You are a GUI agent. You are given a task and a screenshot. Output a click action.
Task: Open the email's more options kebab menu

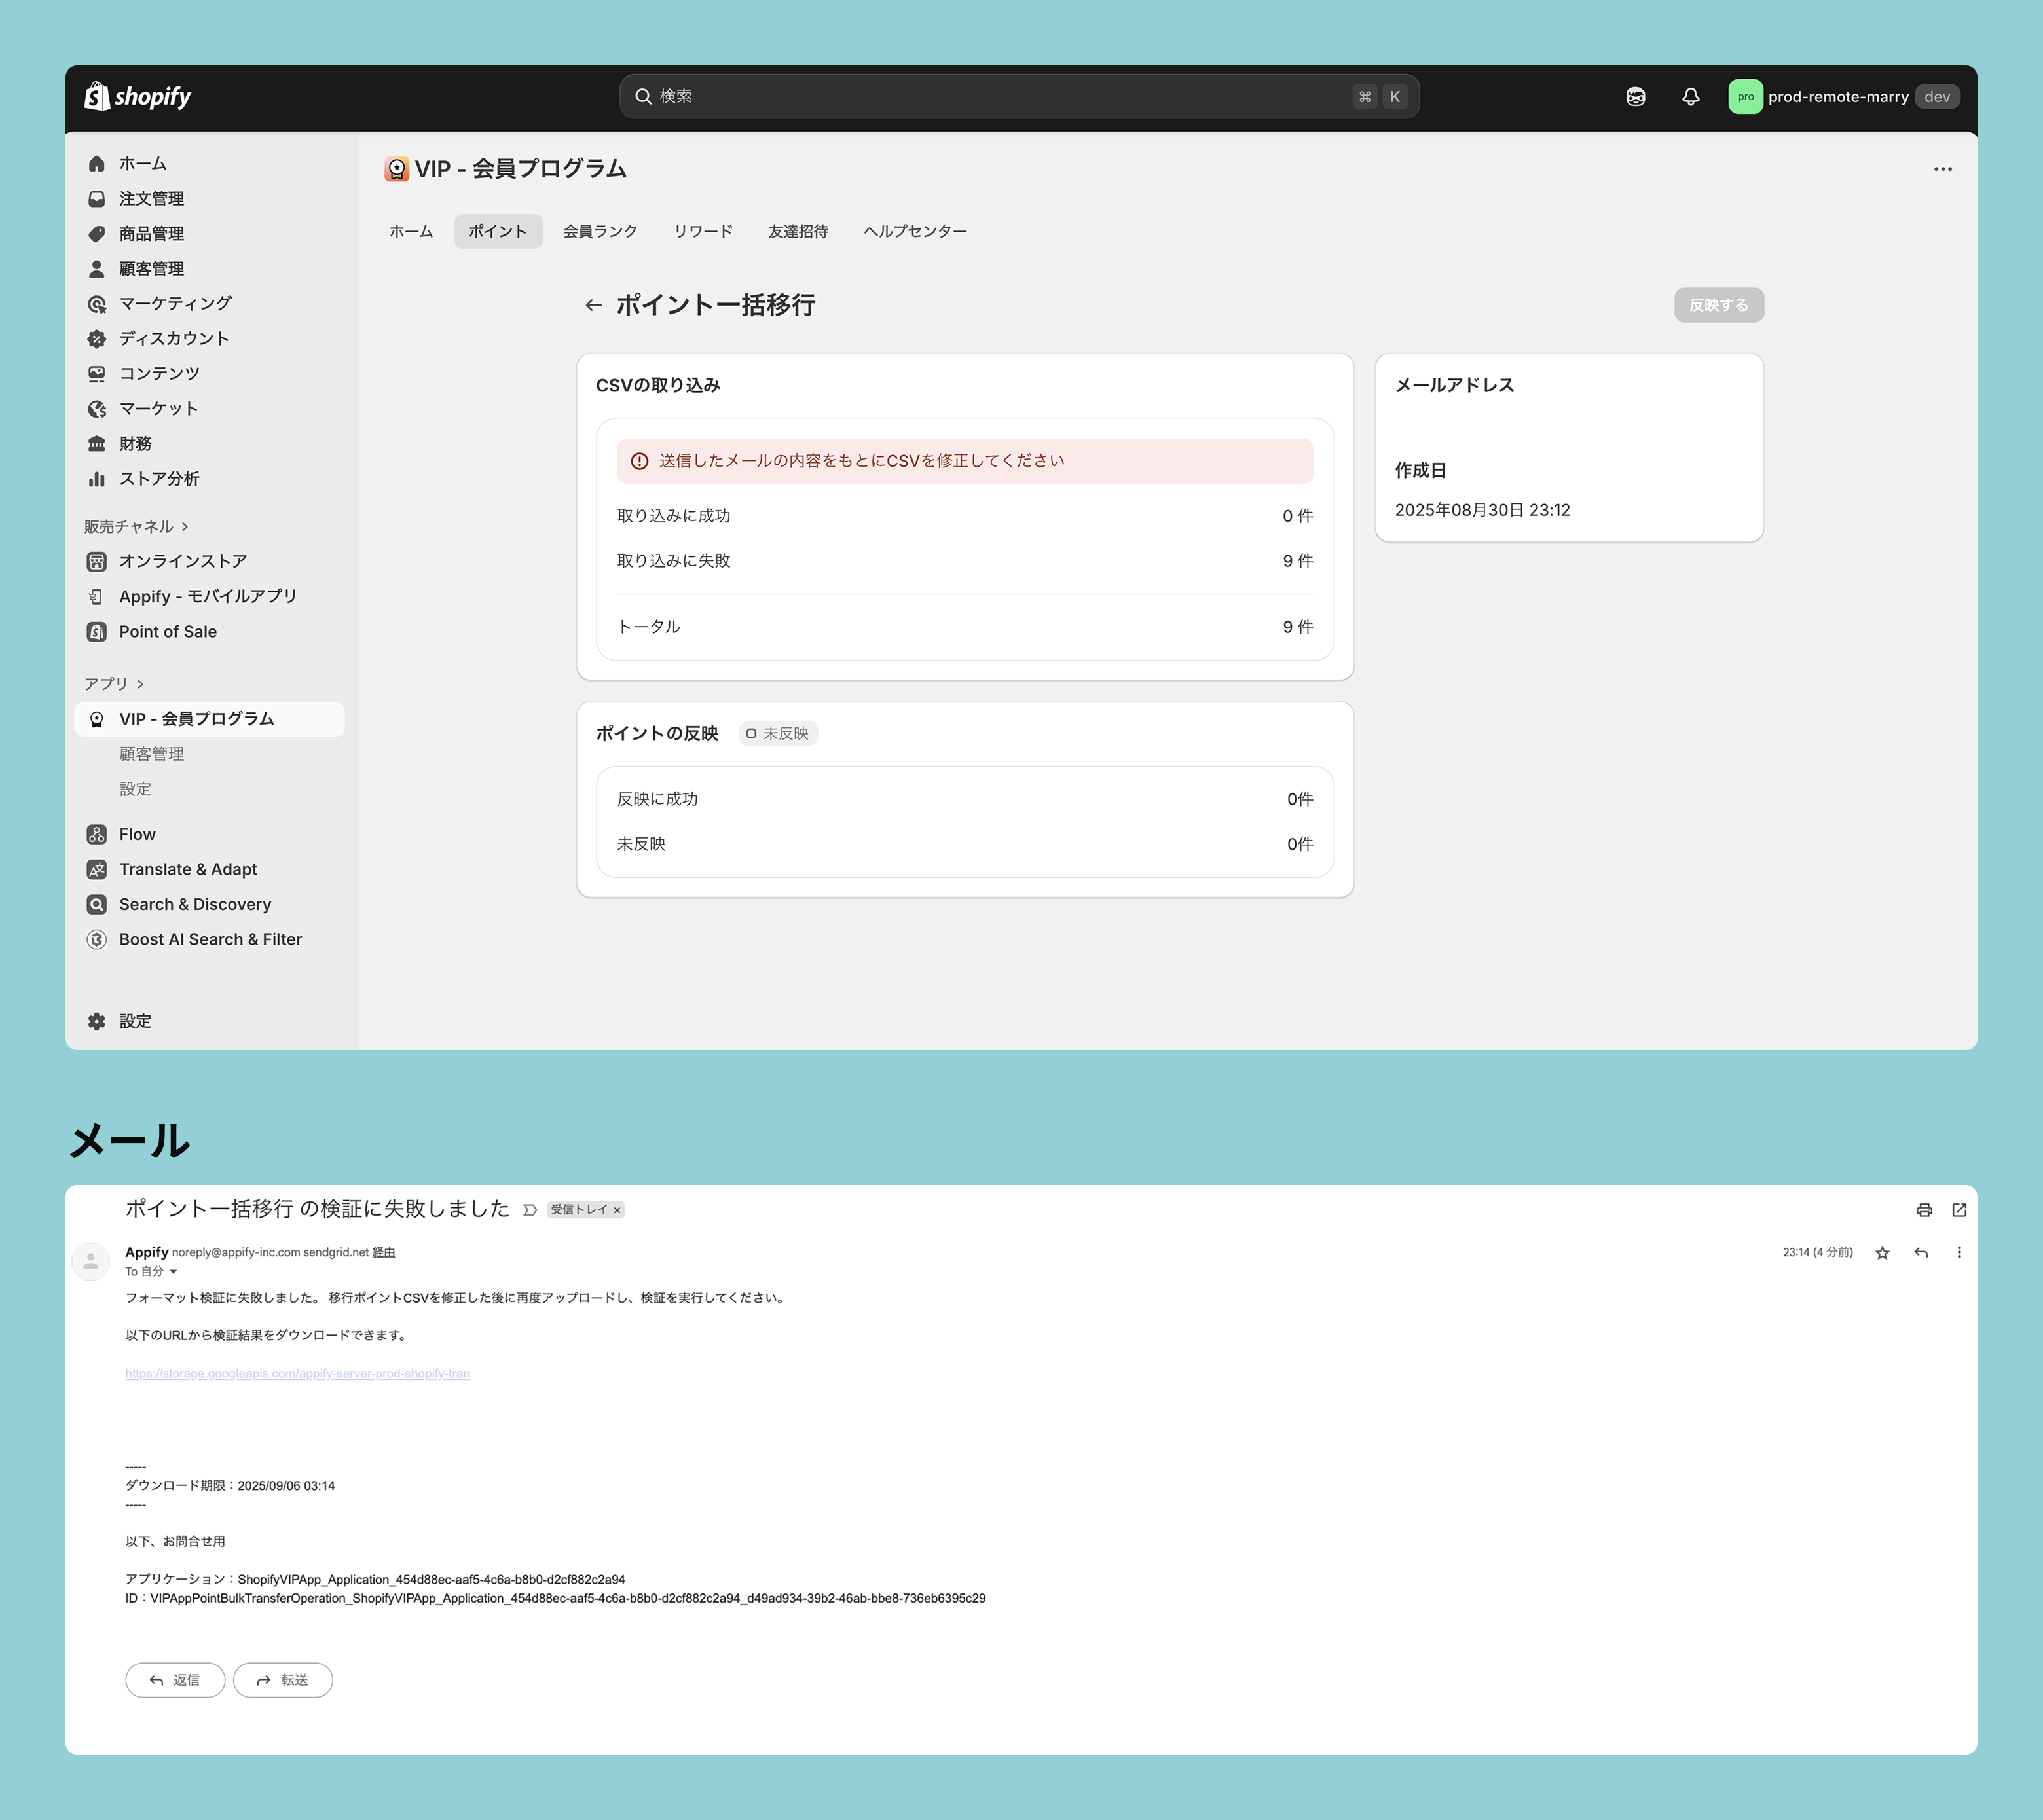[x=1959, y=1253]
